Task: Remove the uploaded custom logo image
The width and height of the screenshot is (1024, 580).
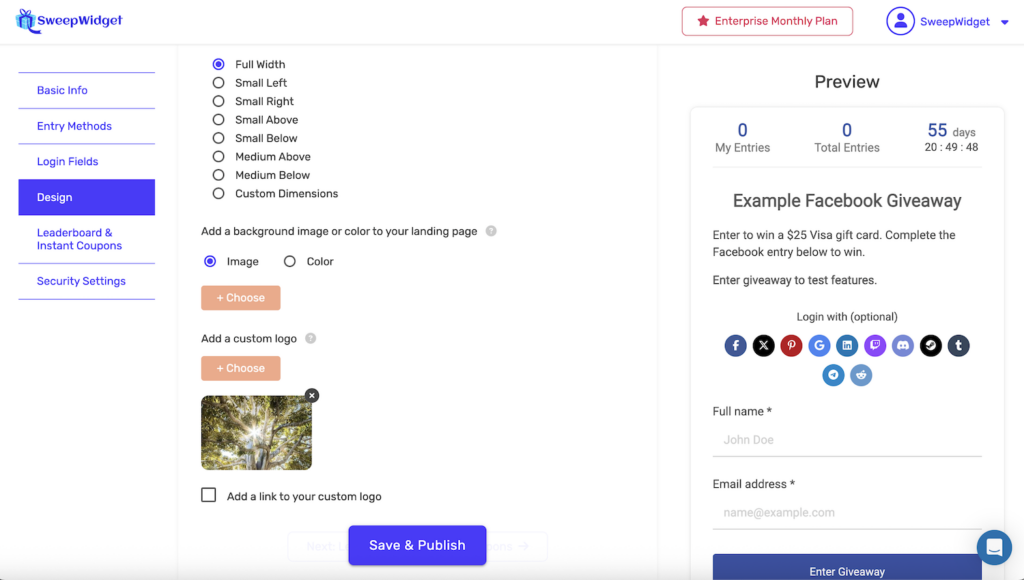Action: tap(312, 396)
